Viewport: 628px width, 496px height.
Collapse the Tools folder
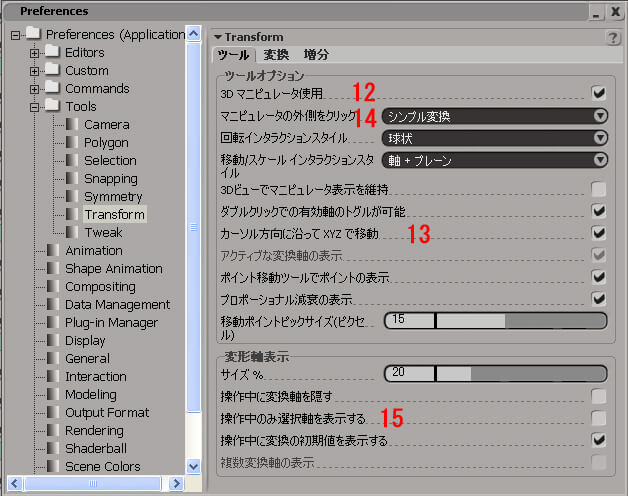click(34, 107)
